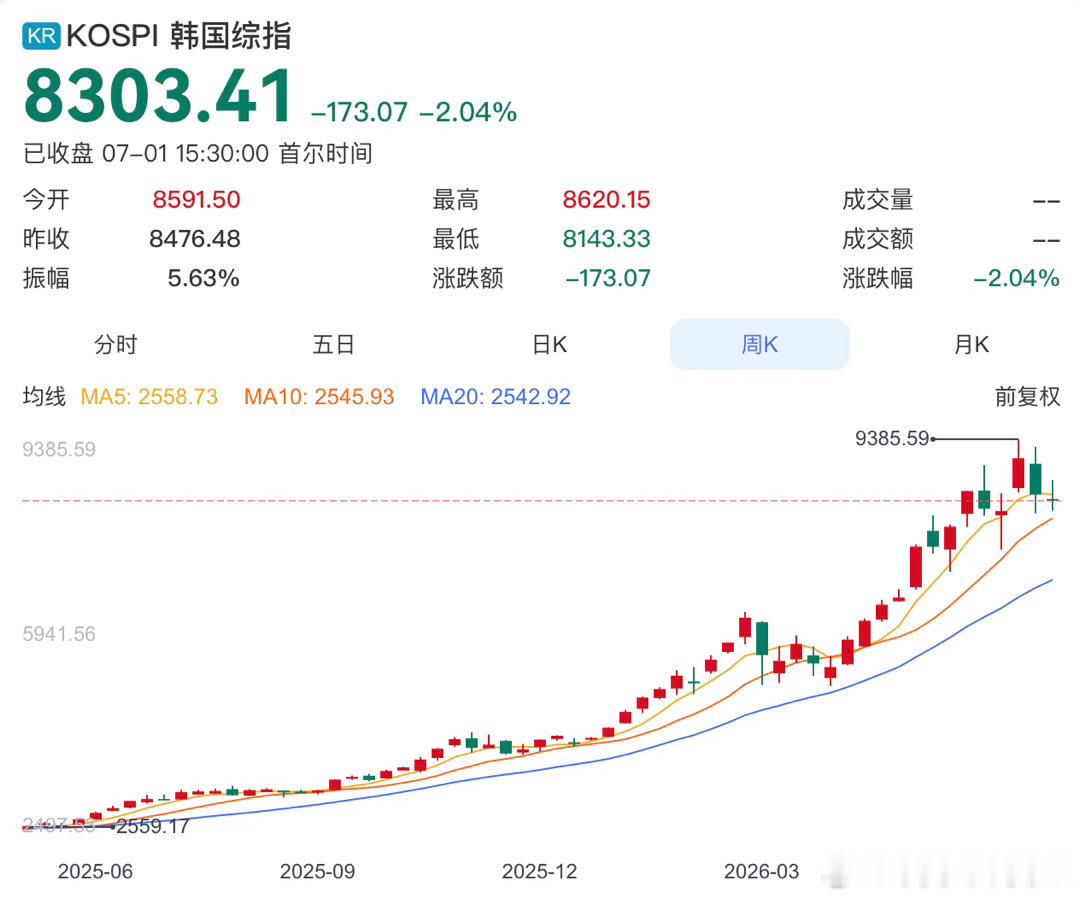Select the 周K chart tab
The image size is (1080, 899).
tap(760, 344)
